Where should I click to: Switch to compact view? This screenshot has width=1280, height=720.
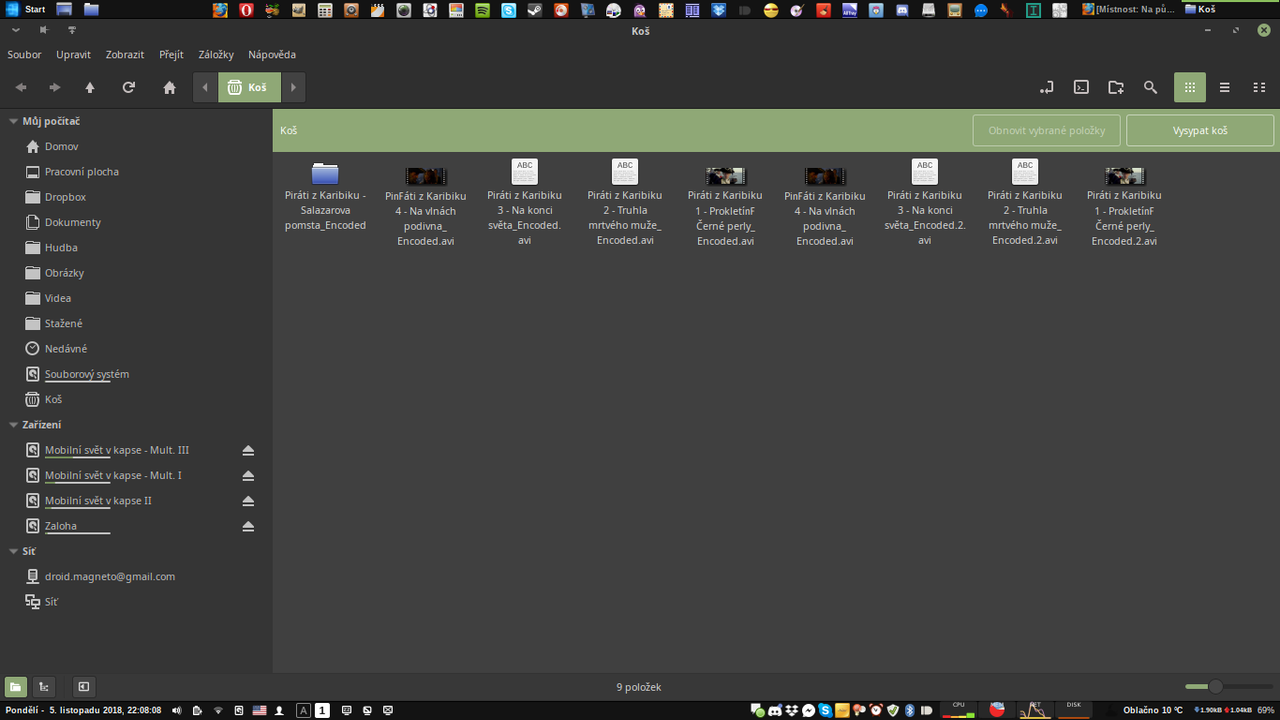pos(1260,87)
